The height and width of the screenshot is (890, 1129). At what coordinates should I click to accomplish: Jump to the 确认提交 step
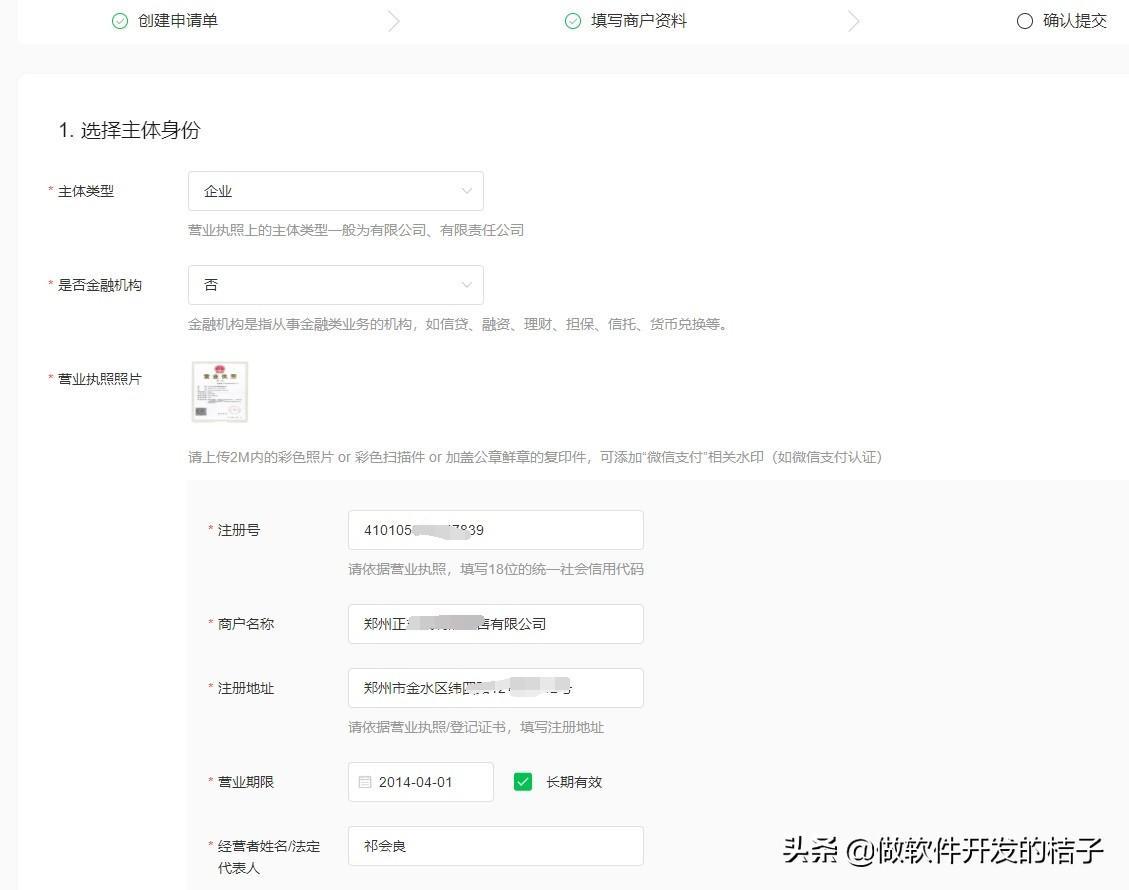[1074, 21]
